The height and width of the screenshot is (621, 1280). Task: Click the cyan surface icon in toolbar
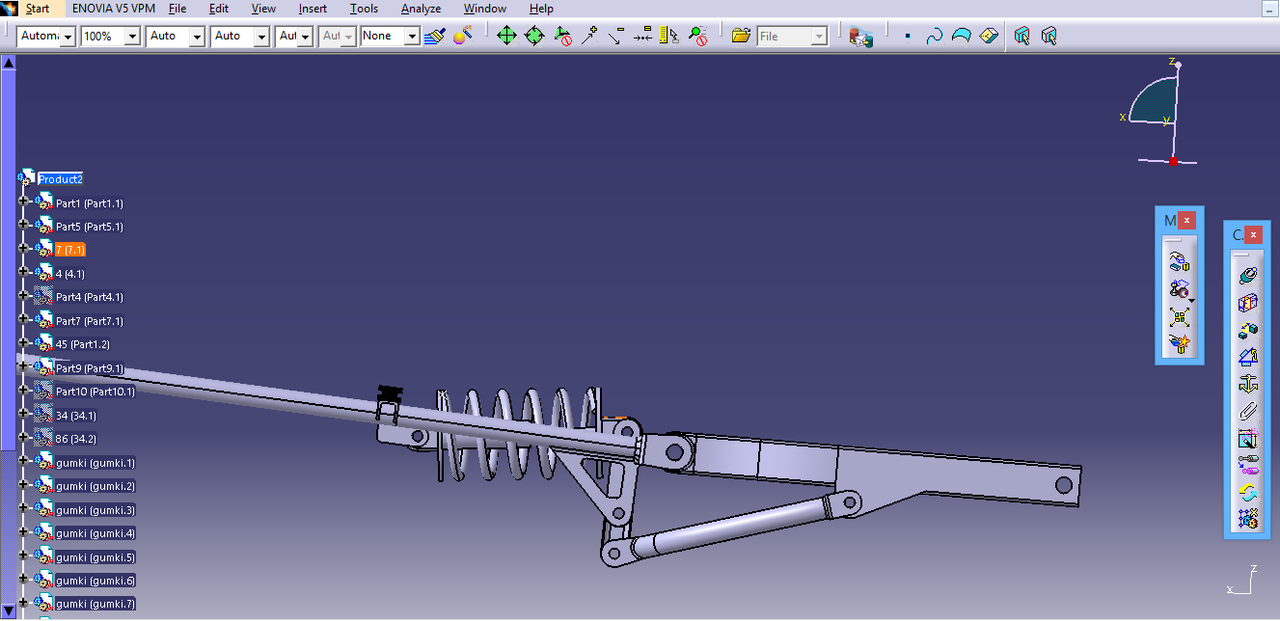click(x=961, y=36)
